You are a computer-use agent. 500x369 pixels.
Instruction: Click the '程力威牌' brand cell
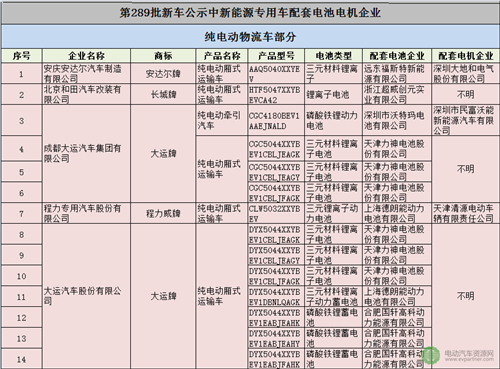pyautogui.click(x=163, y=213)
